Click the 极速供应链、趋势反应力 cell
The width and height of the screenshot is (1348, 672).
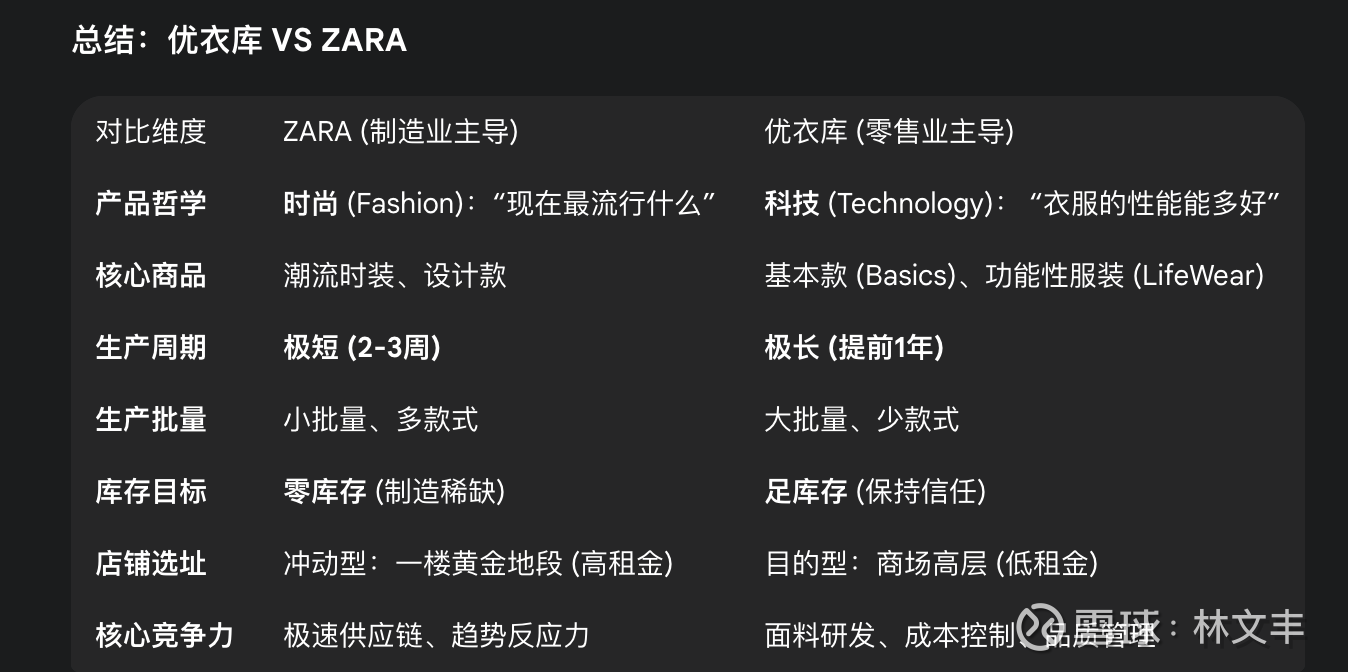(x=436, y=635)
